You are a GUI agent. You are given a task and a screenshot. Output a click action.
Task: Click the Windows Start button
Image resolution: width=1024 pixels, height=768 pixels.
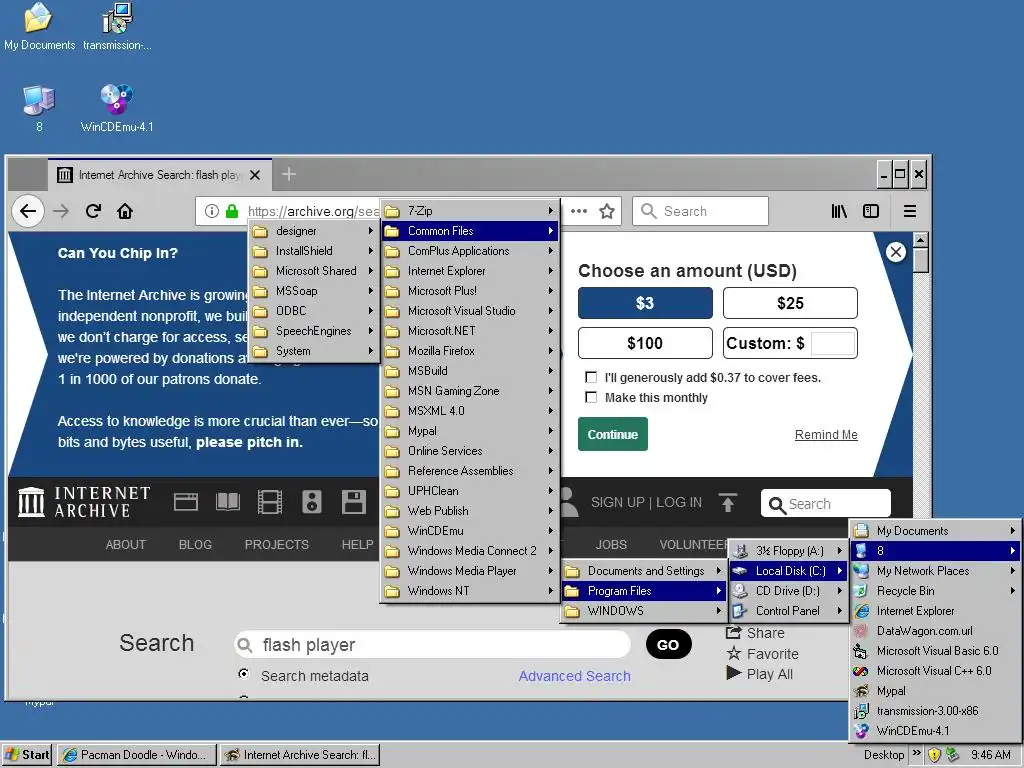point(27,755)
